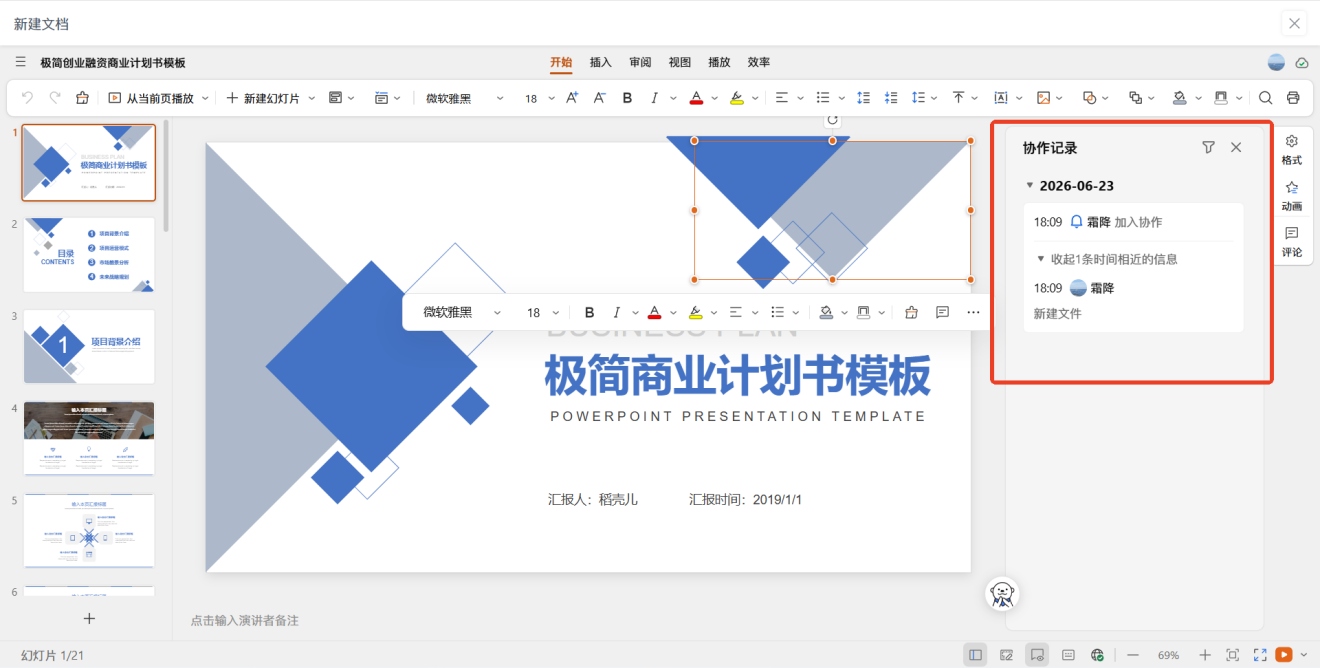Screen dimensions: 1320x668
Task: Click the orange play slideshow button in the status bar
Action: pyautogui.click(x=1284, y=655)
